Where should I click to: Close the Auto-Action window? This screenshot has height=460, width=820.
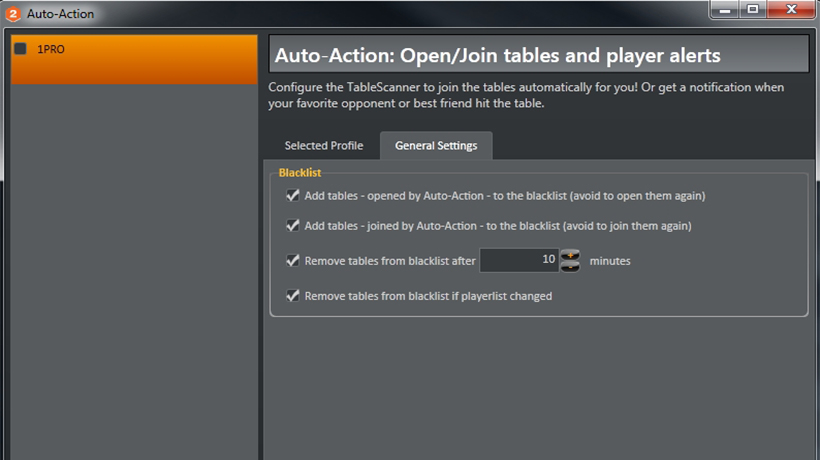[791, 9]
